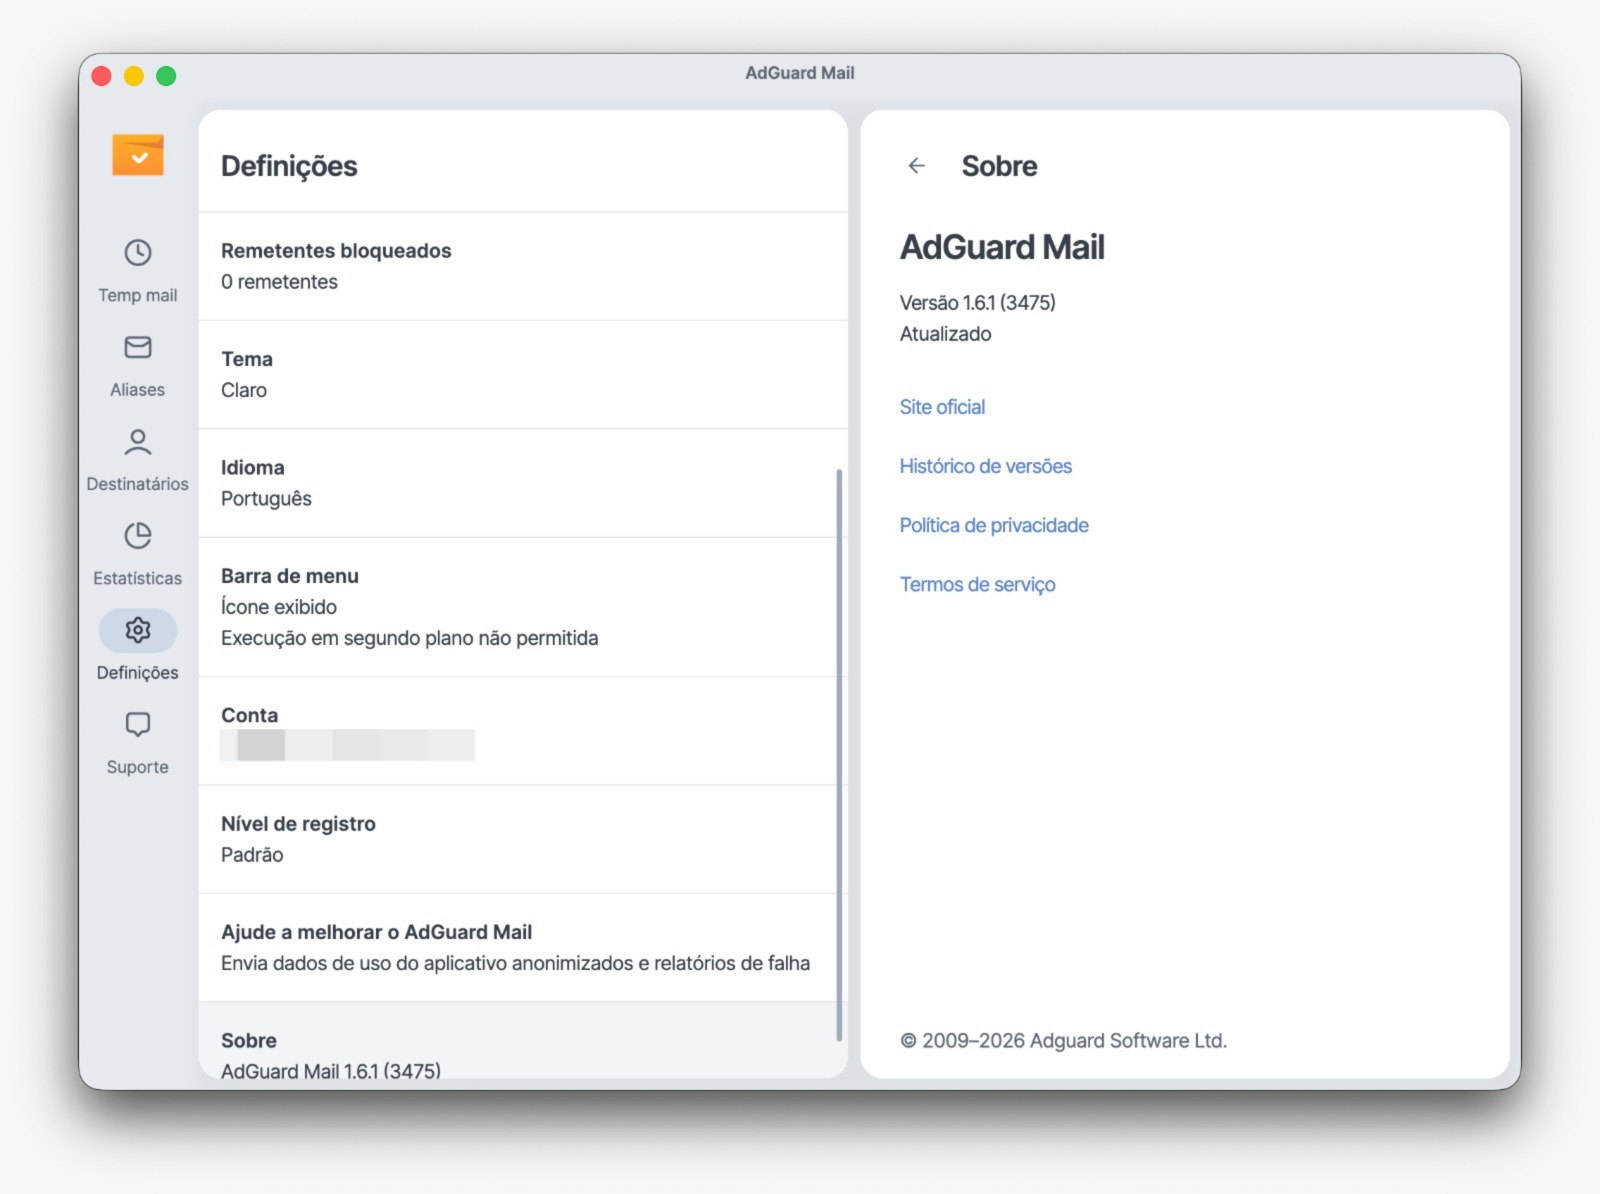Click Execução em segundo plano não permitida

click(x=410, y=638)
